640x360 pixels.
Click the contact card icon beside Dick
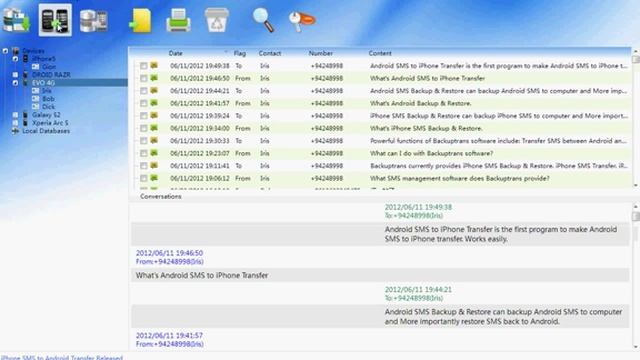pos(36,107)
